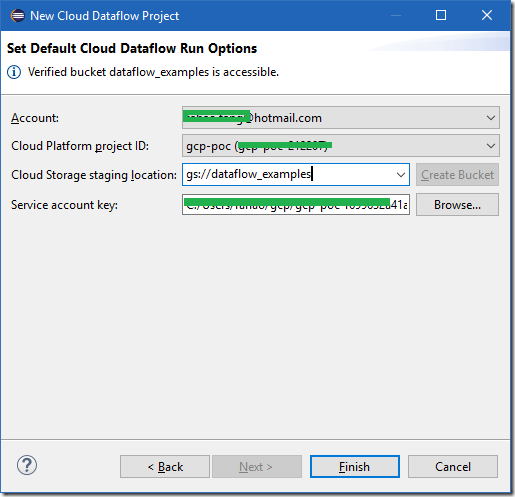This screenshot has height=497, width=515.
Task: Click the 'Cloud Platform project ID:' label
Action: tap(80, 146)
